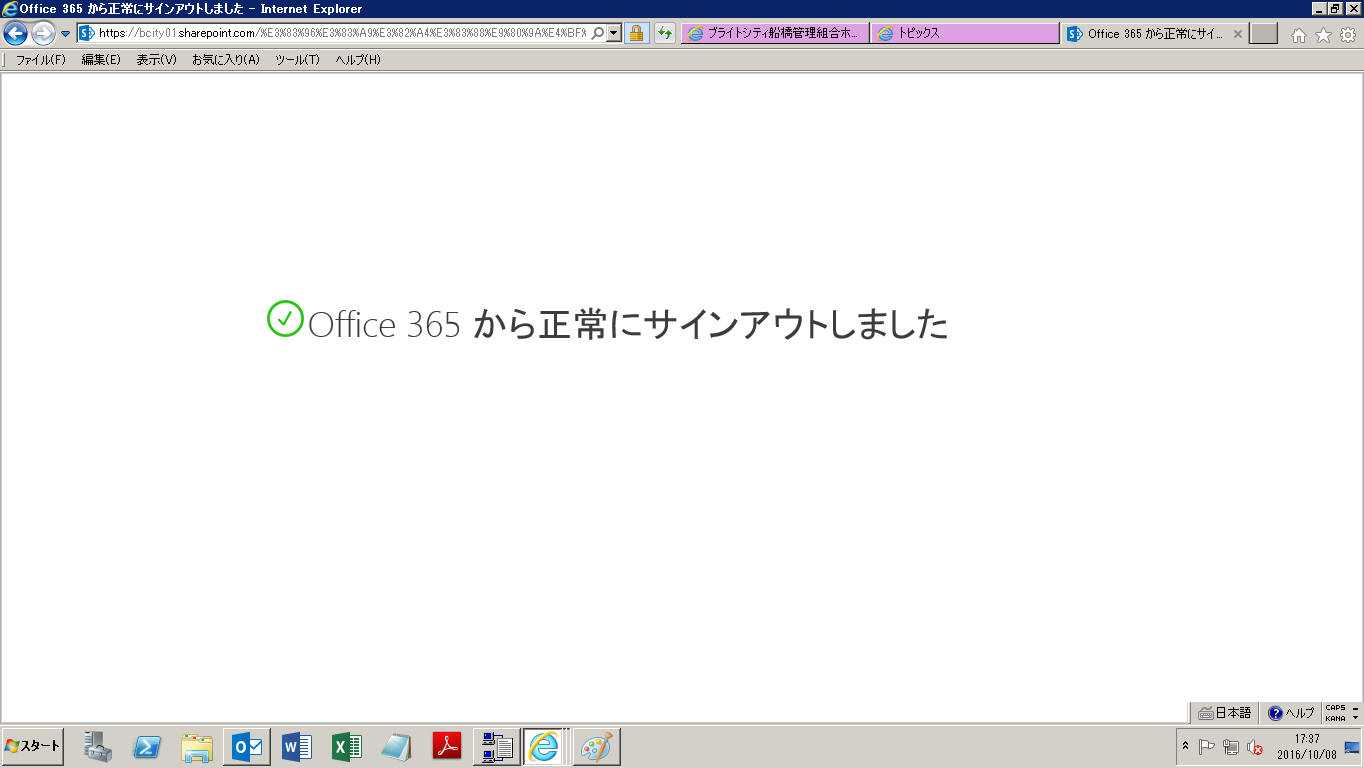Launch PowerShell from taskbar
This screenshot has height=768, width=1364.
point(147,747)
